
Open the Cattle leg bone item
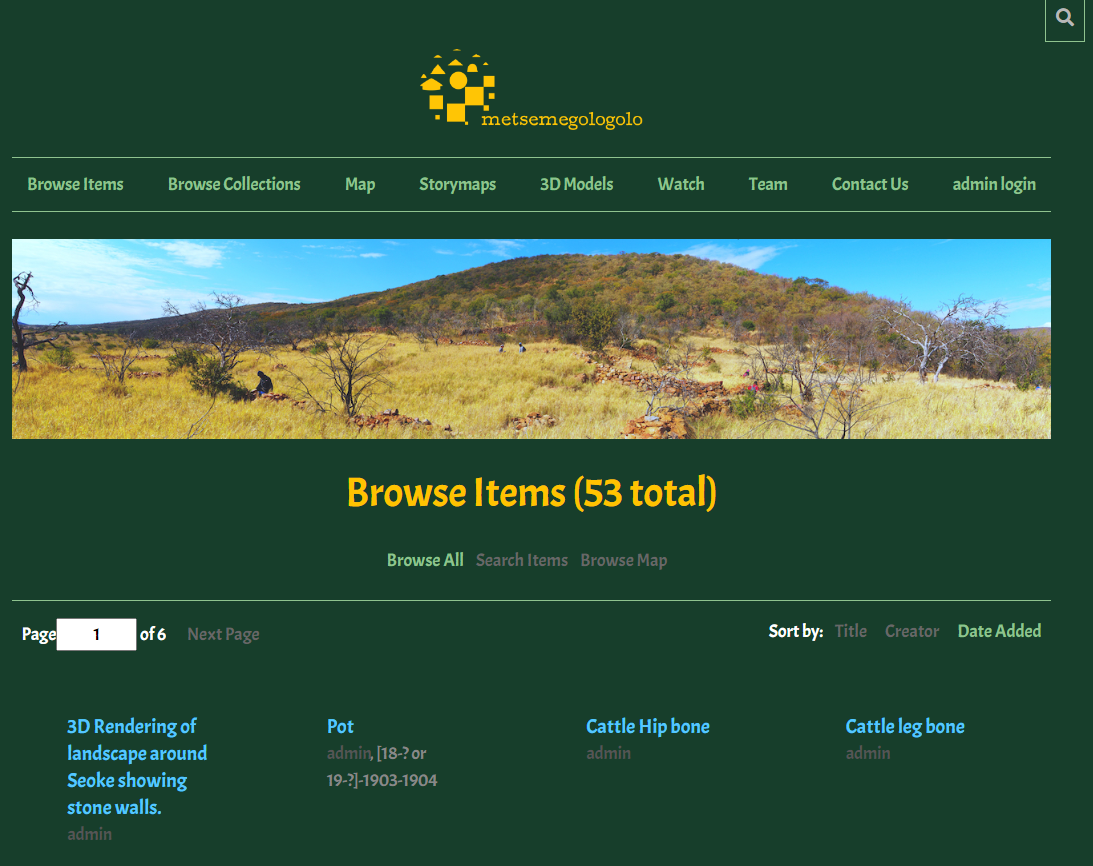click(x=905, y=727)
